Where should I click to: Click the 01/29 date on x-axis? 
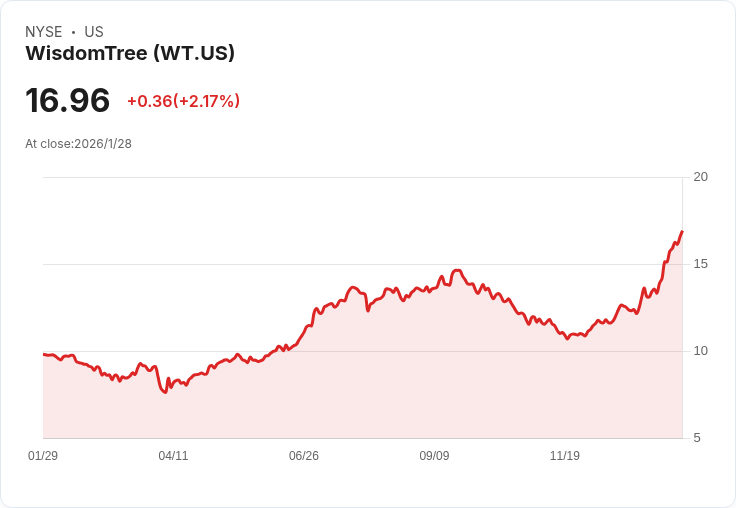[x=43, y=456]
